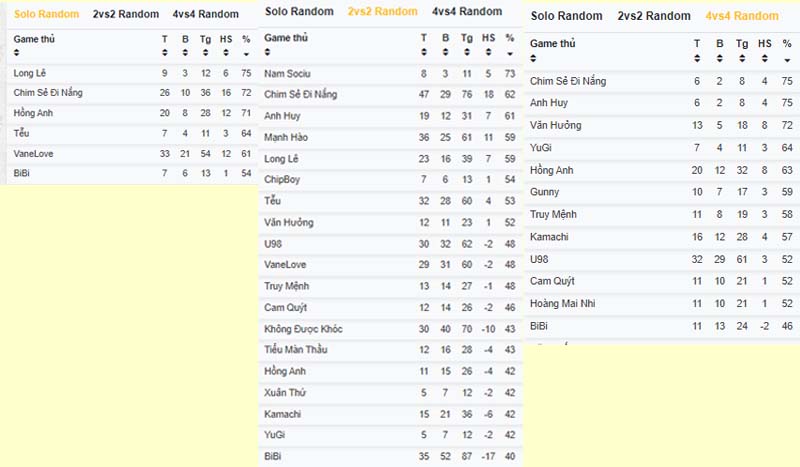Sort the middle table by Game thủ

click(x=267, y=52)
